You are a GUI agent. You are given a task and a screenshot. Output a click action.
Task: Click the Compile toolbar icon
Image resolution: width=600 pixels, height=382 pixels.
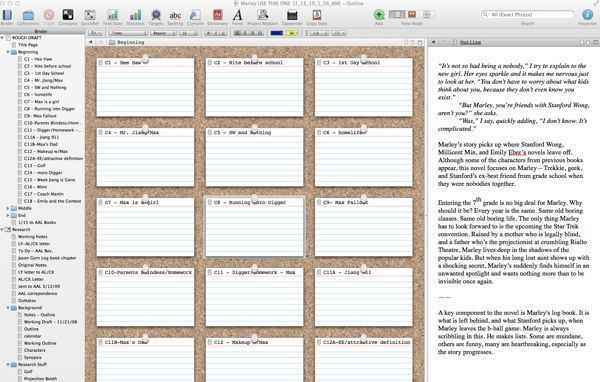coord(195,15)
